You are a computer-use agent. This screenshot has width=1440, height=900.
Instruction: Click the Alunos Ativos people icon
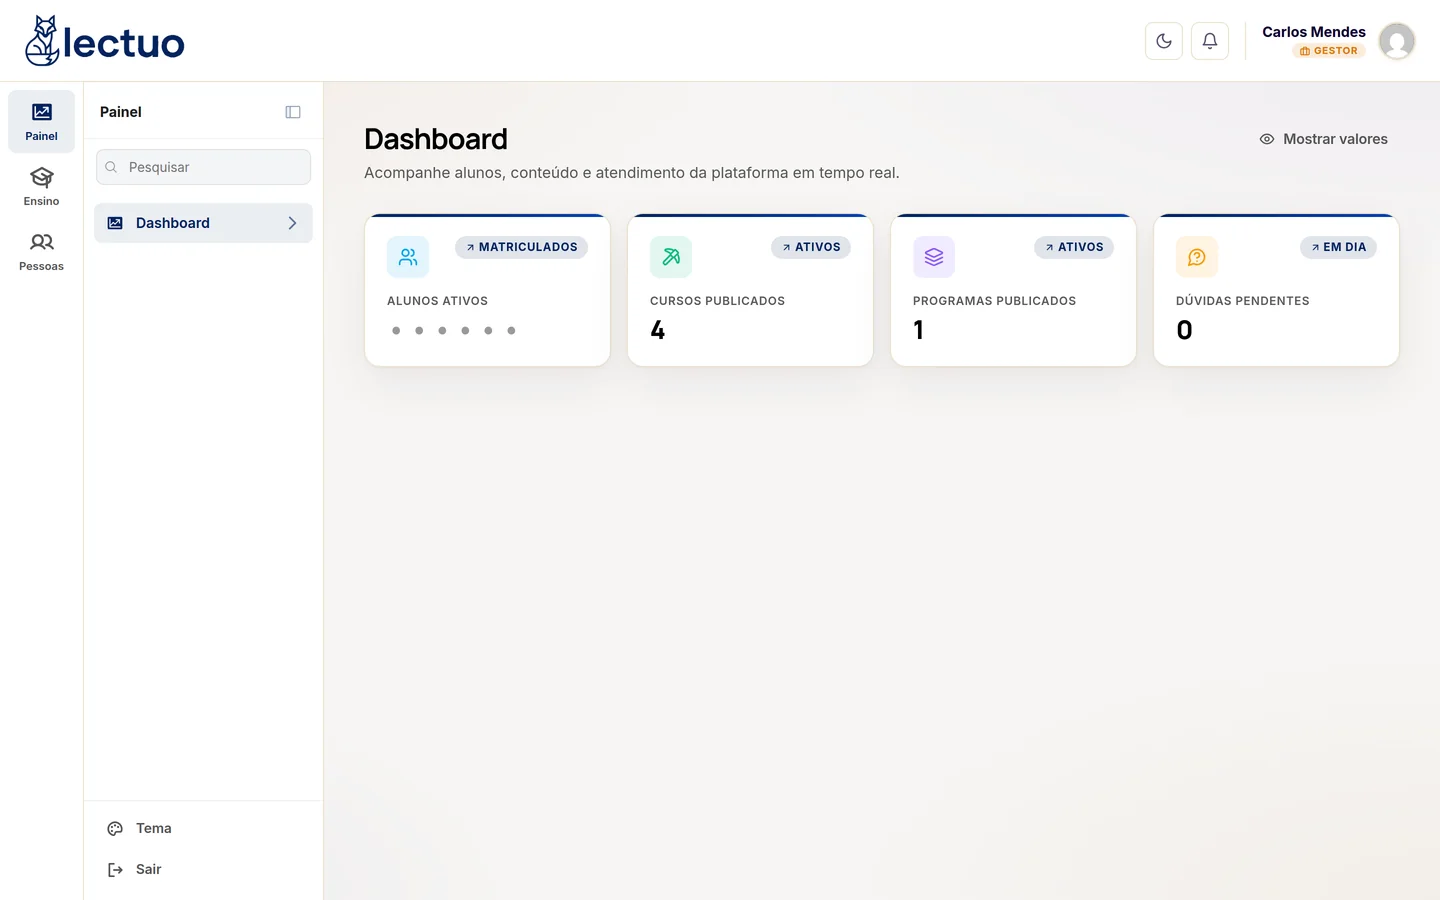coord(408,257)
